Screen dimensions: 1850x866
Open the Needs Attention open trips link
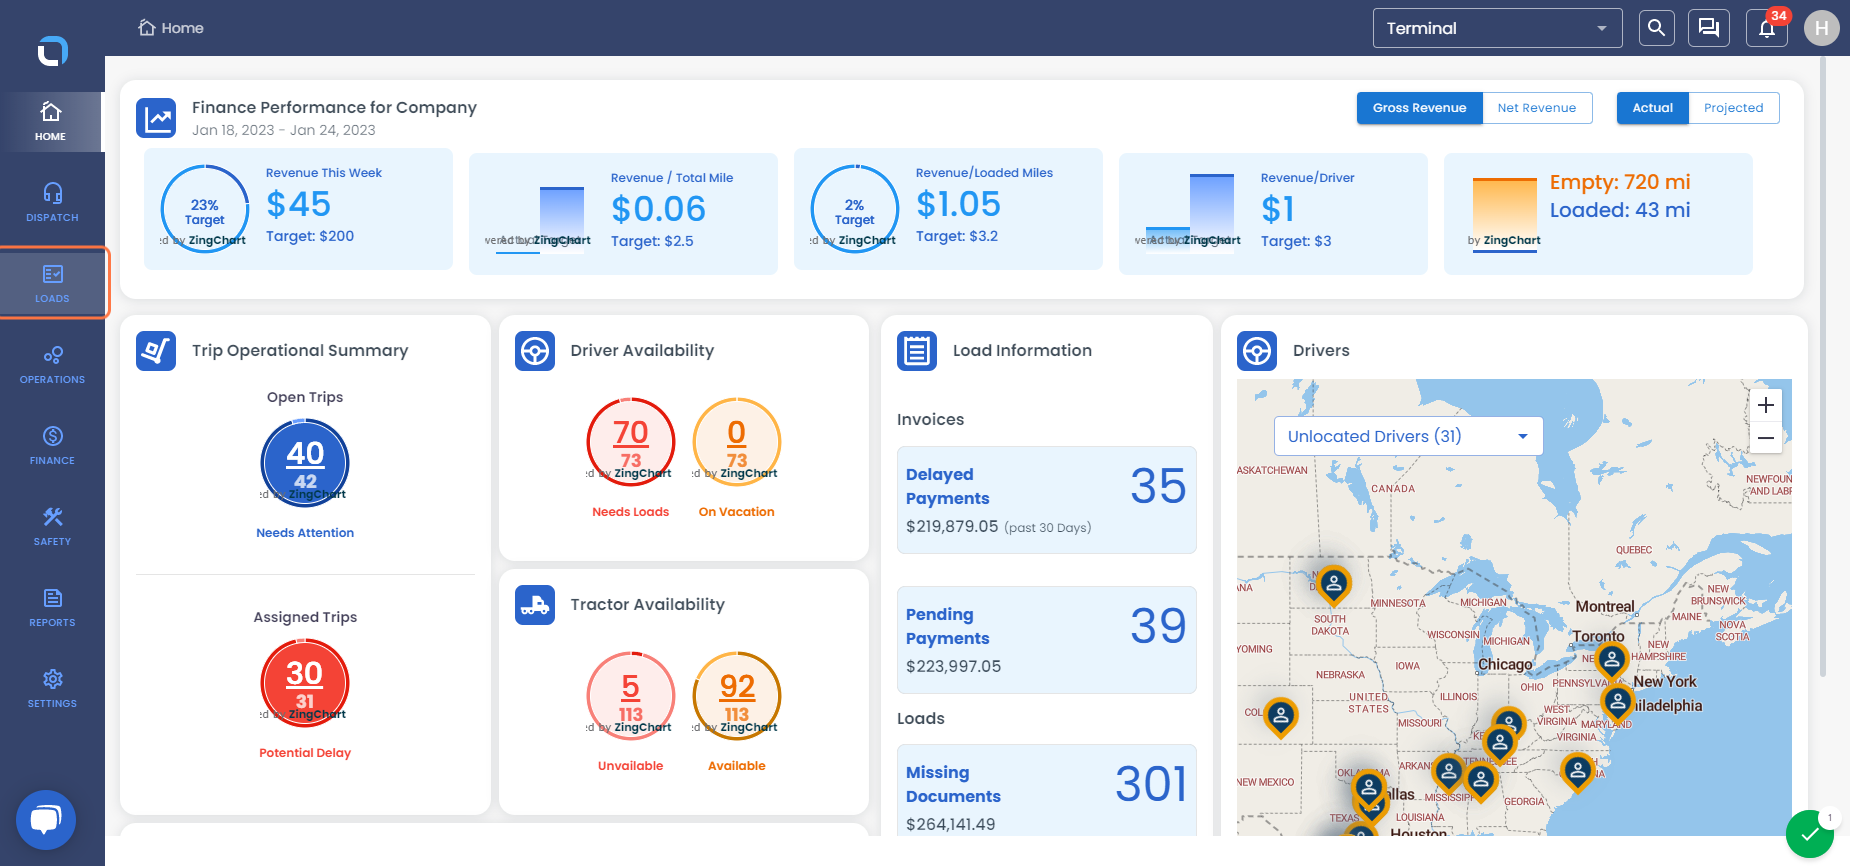coord(305,533)
